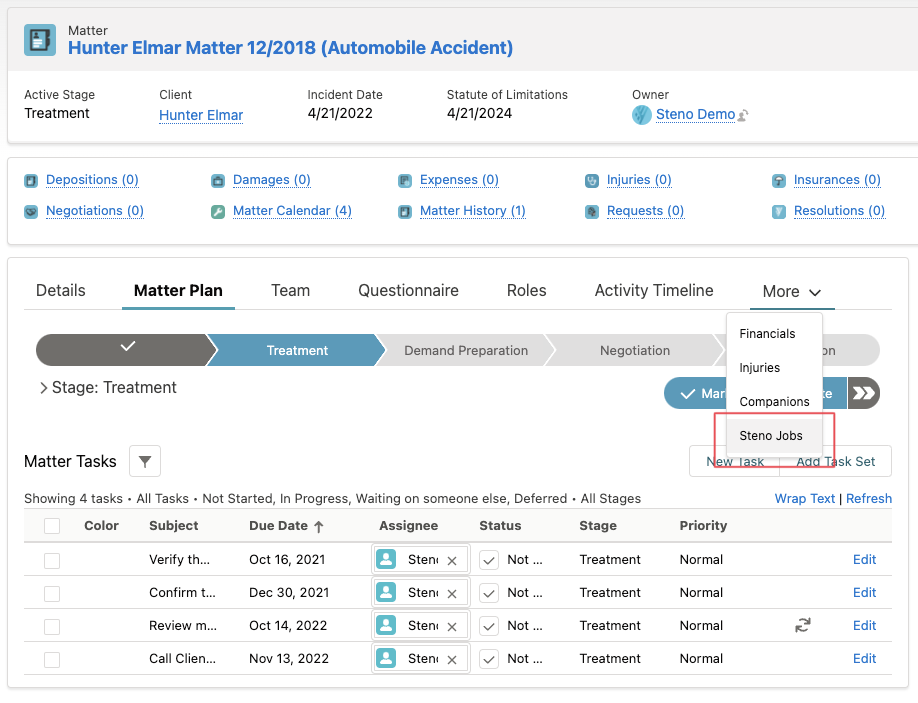Click the Add Task Set button
This screenshot has width=918, height=703.
(835, 461)
